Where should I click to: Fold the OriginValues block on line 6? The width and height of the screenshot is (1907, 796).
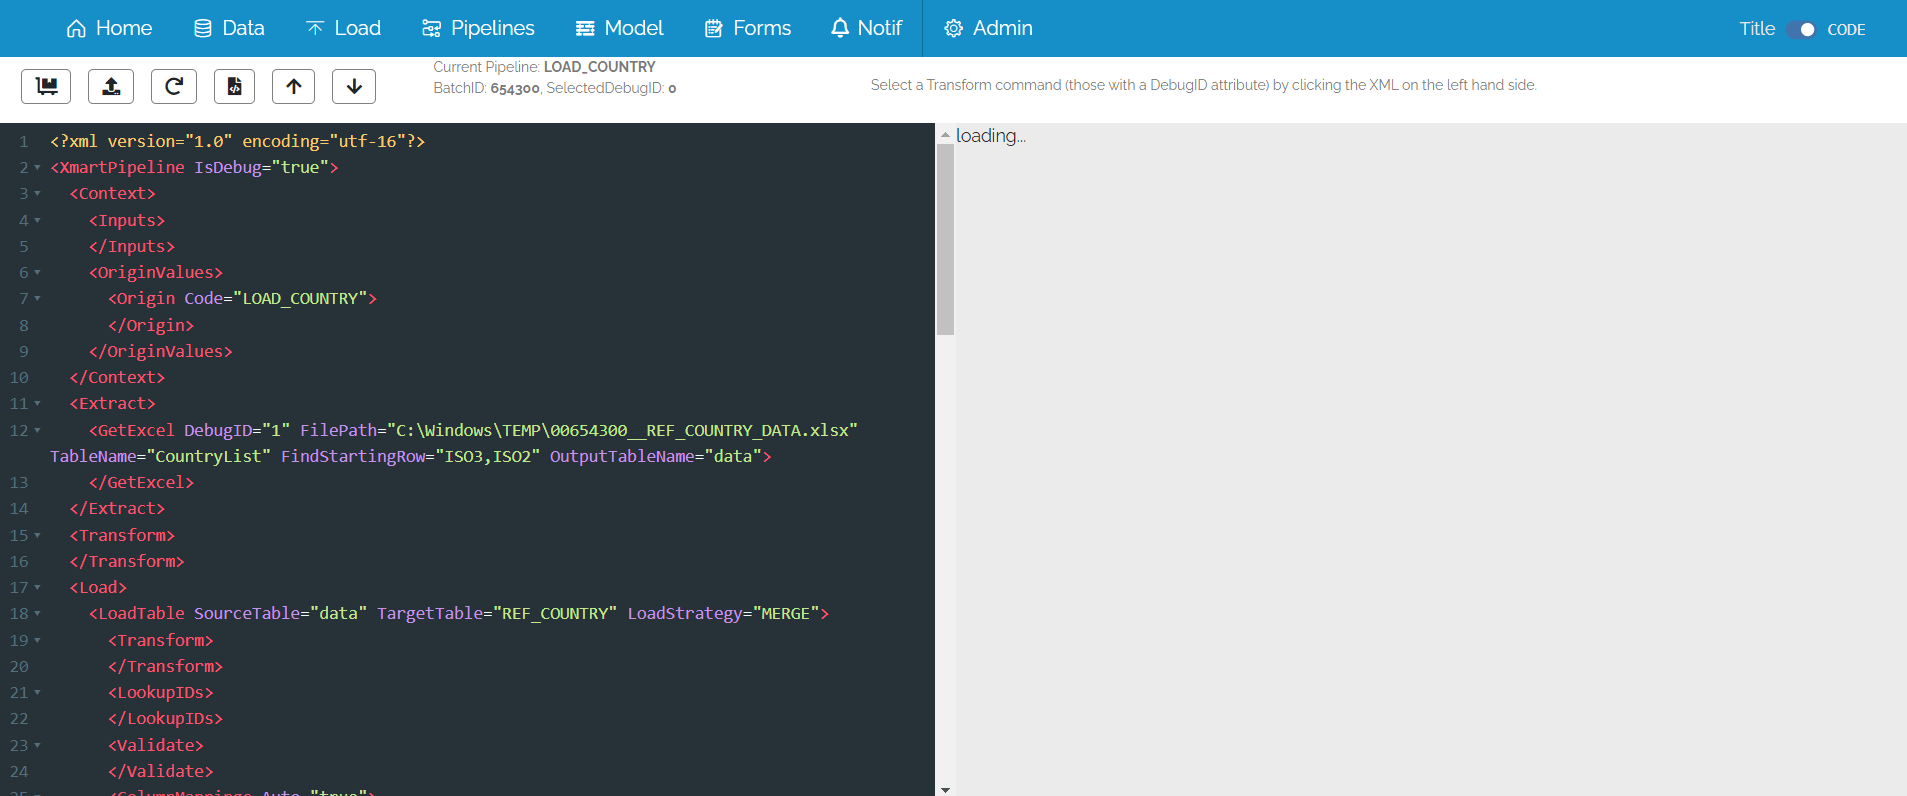(37, 273)
